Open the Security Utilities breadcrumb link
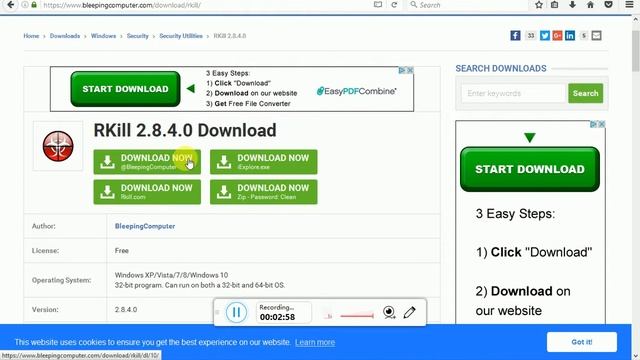The width and height of the screenshot is (640, 360). pyautogui.click(x=181, y=36)
